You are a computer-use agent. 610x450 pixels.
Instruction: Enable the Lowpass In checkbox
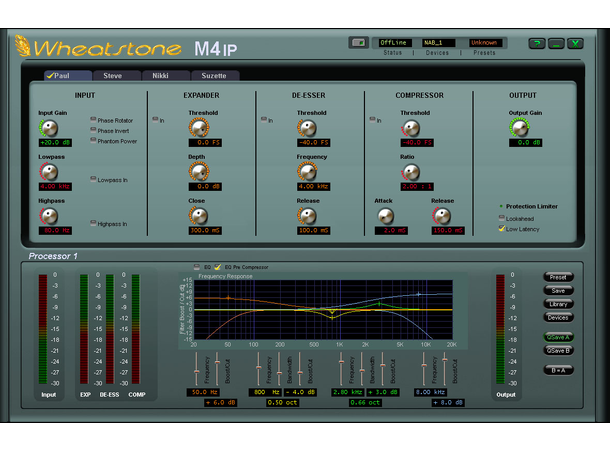pos(93,179)
